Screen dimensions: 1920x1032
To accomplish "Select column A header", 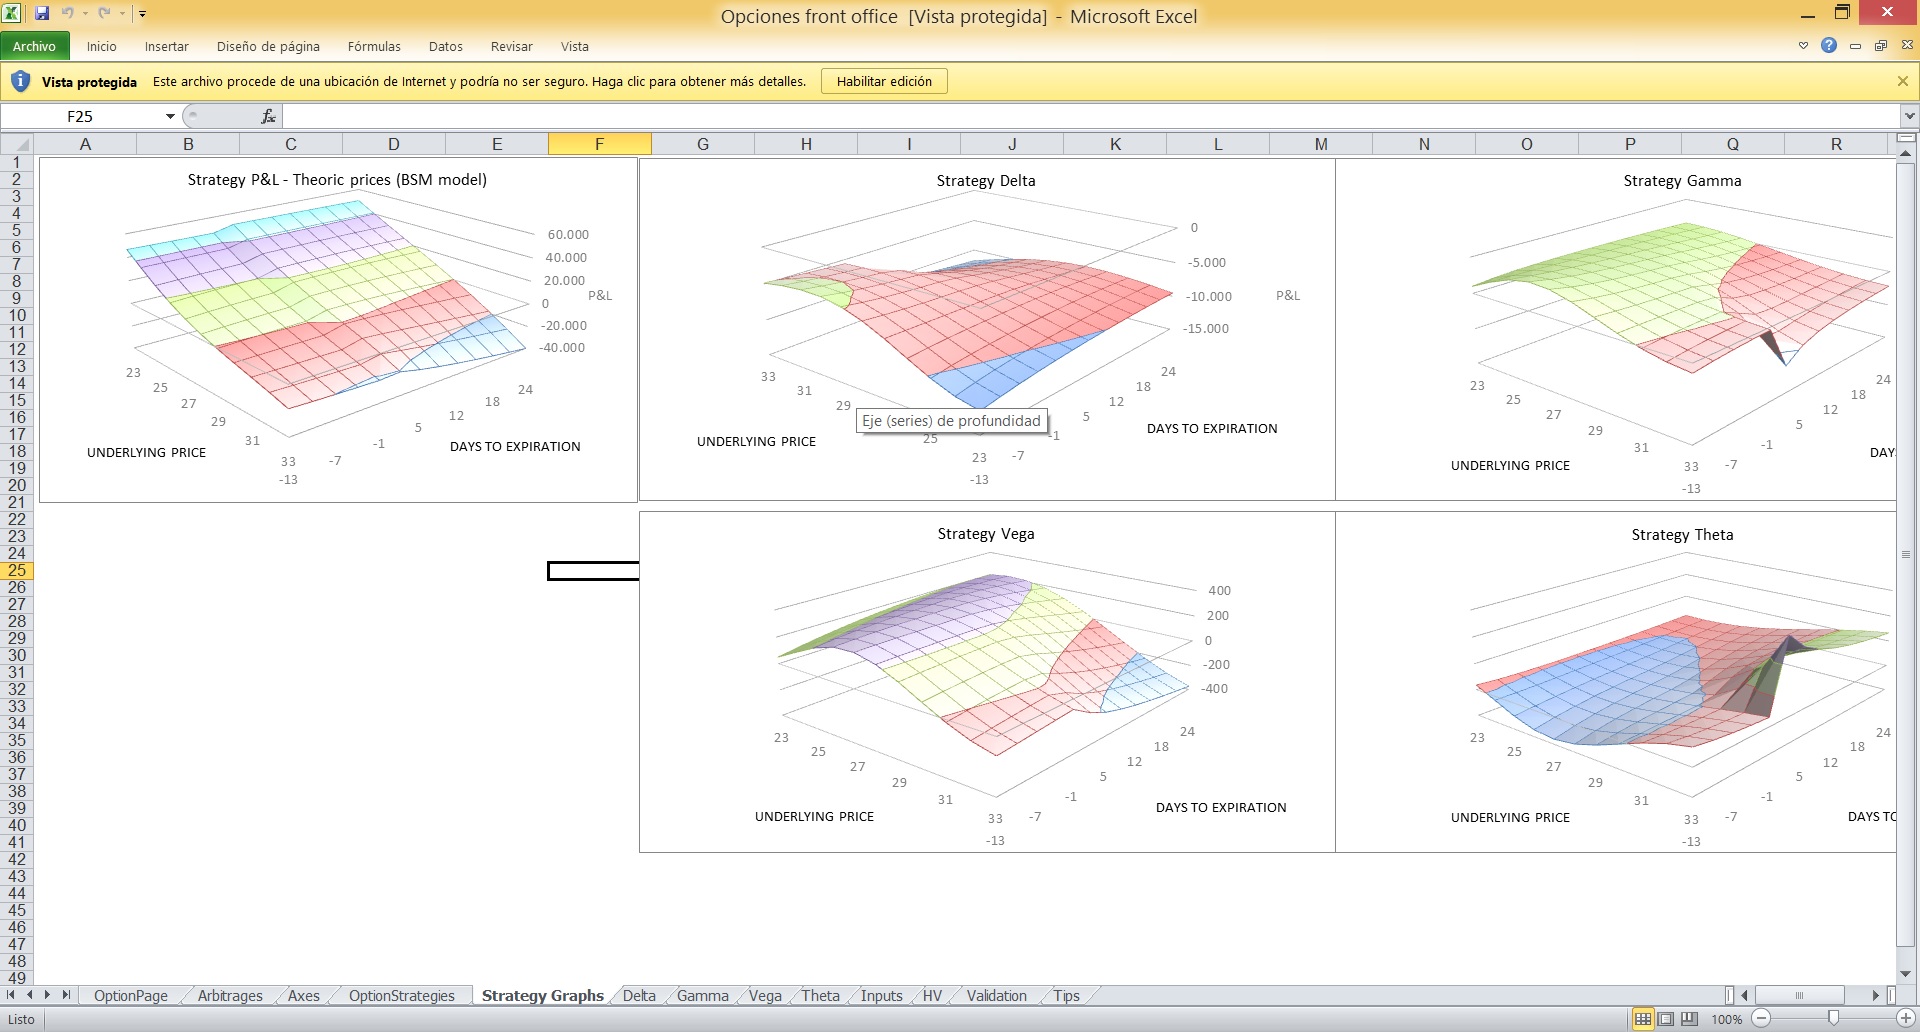I will click(85, 144).
